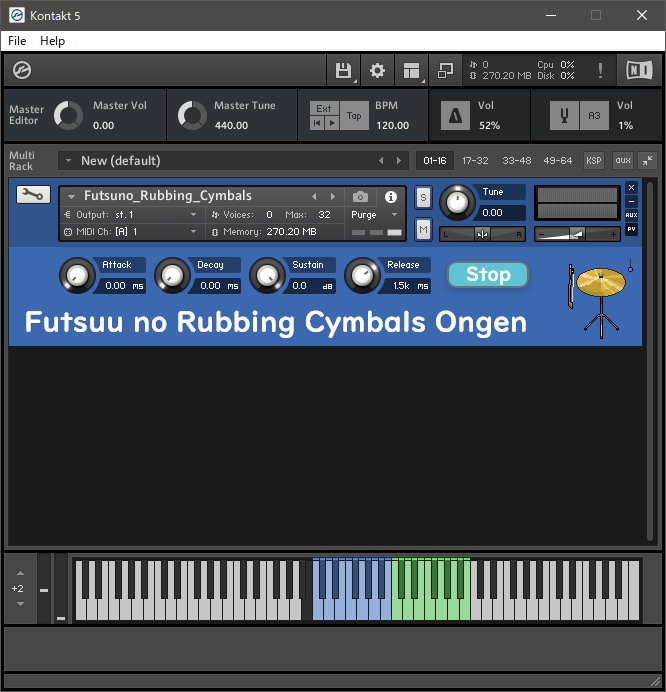Toggle the tuning fork reference tone
This screenshot has height=692, width=666.
coord(564,116)
